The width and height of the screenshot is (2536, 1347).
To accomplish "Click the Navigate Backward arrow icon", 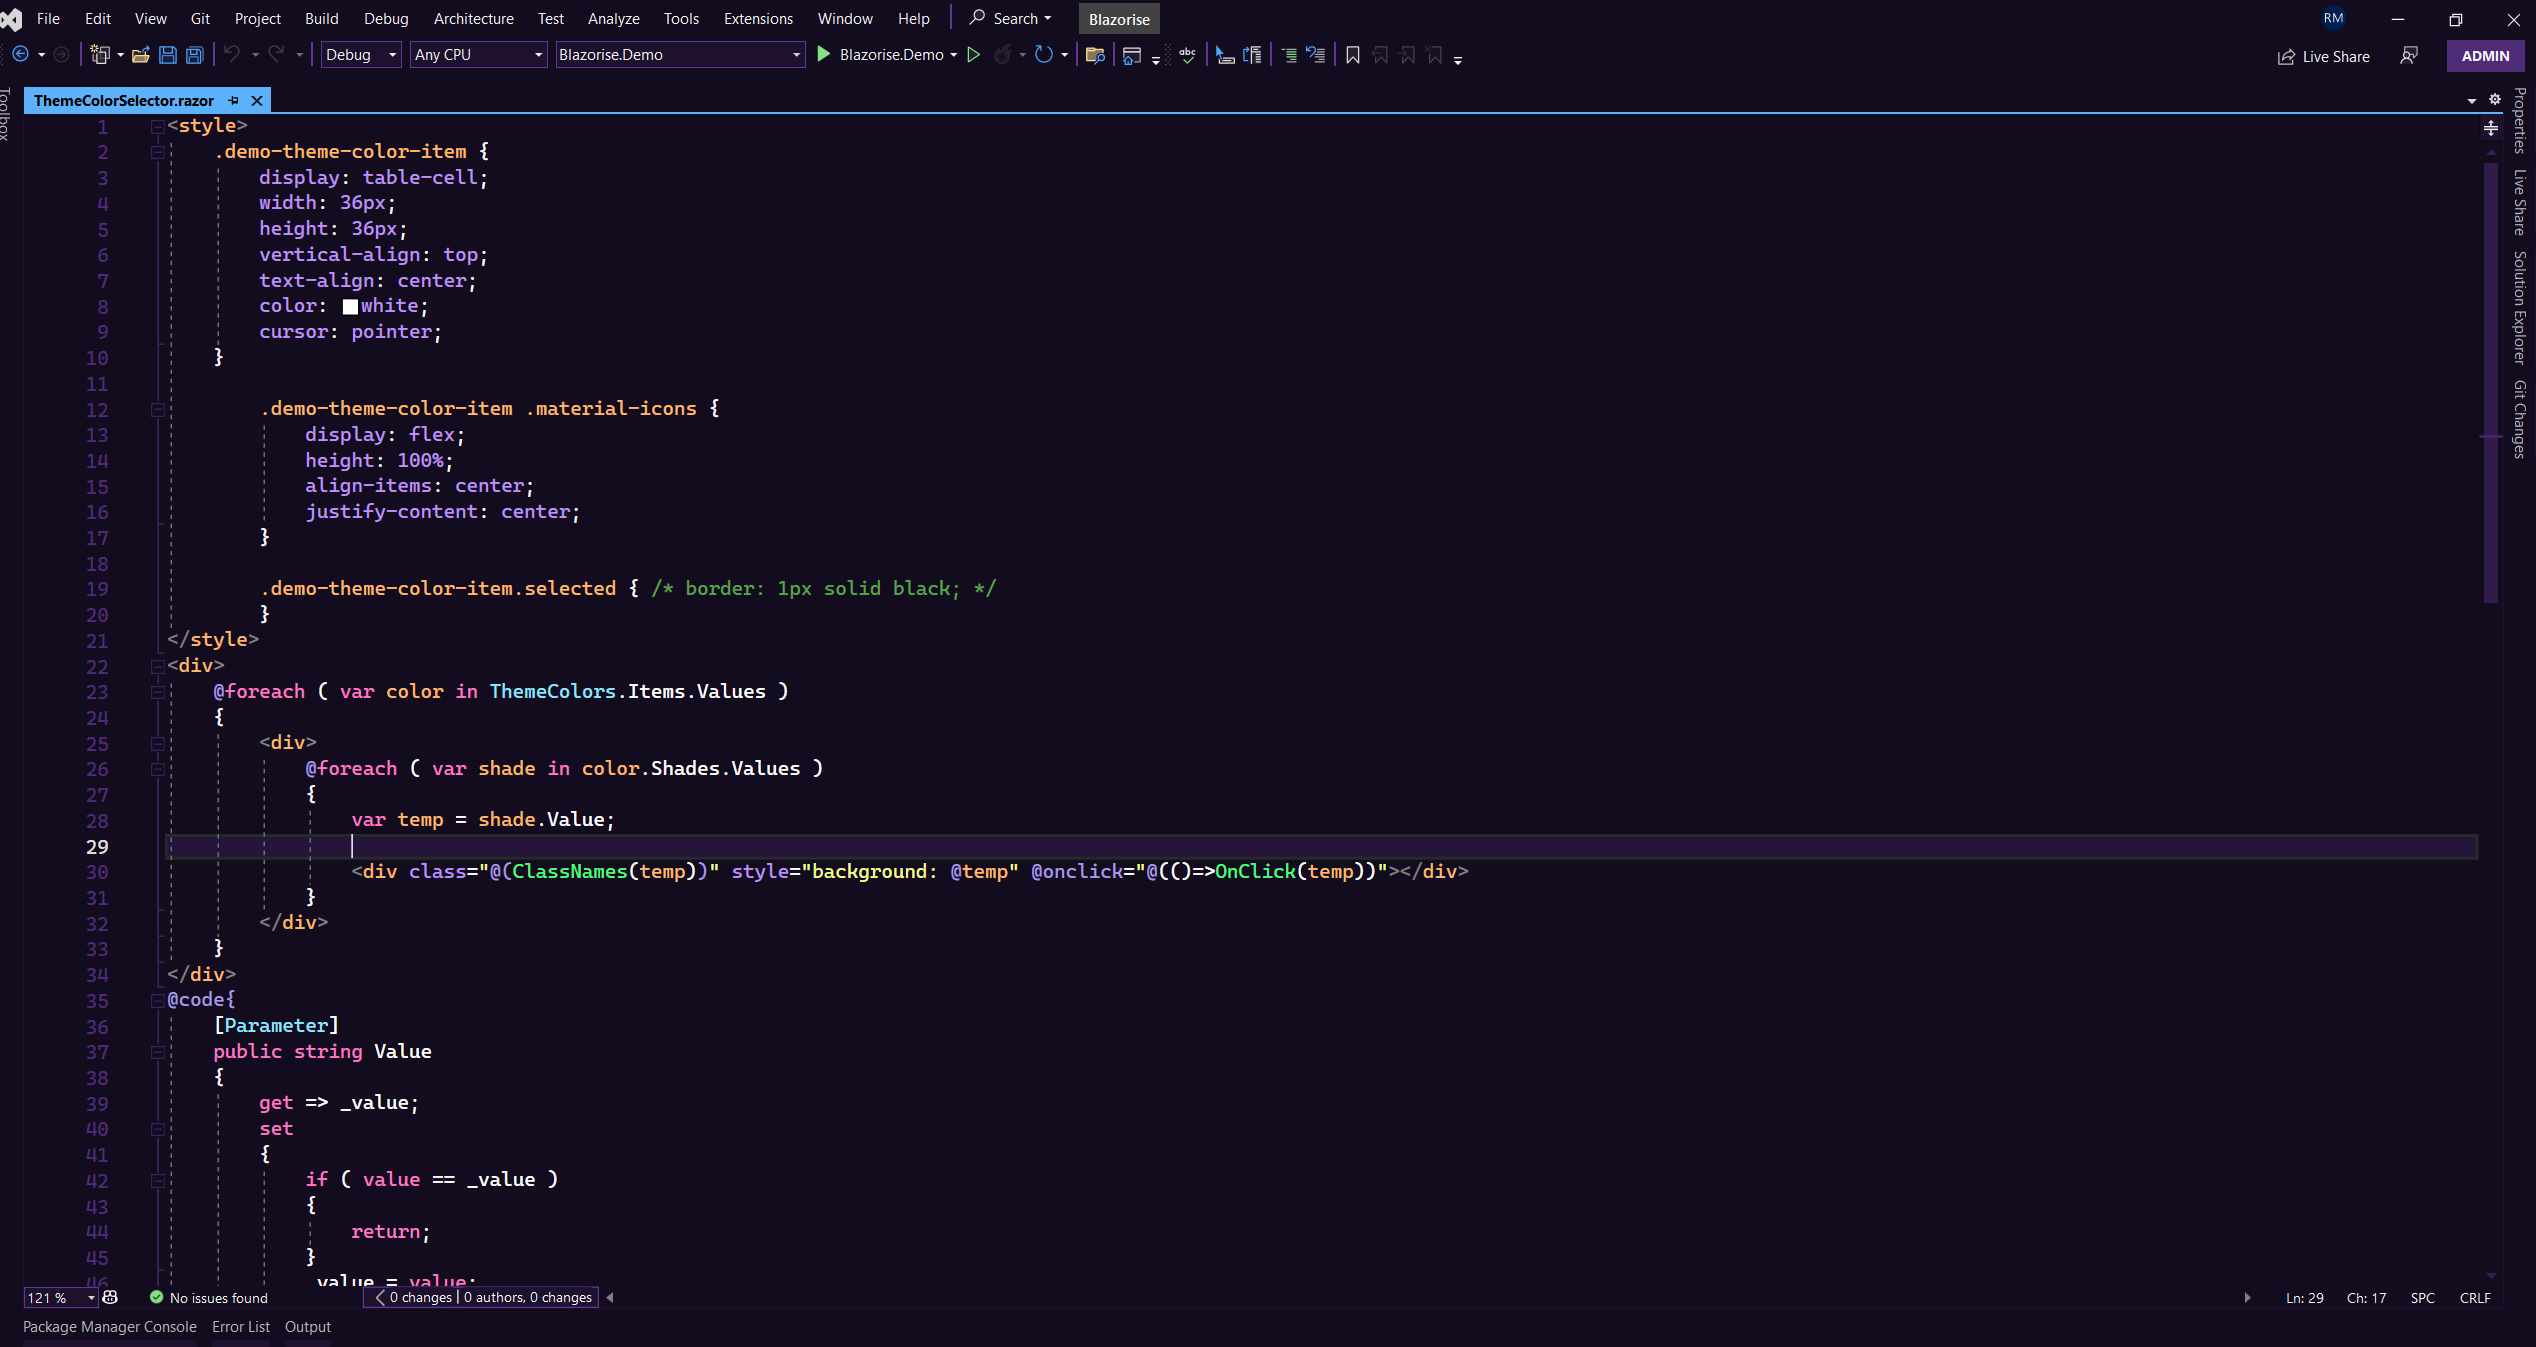I will [20, 55].
